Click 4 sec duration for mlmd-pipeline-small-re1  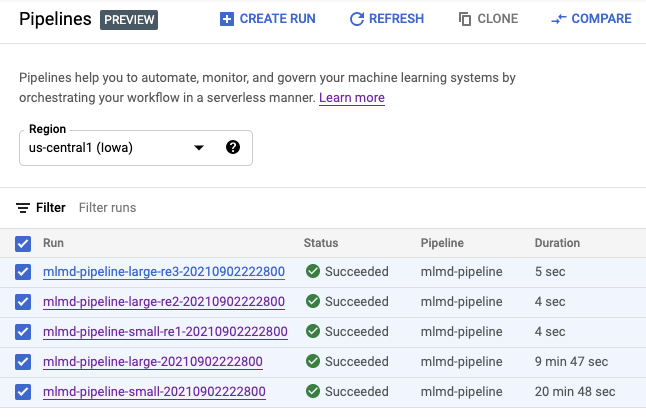point(550,332)
